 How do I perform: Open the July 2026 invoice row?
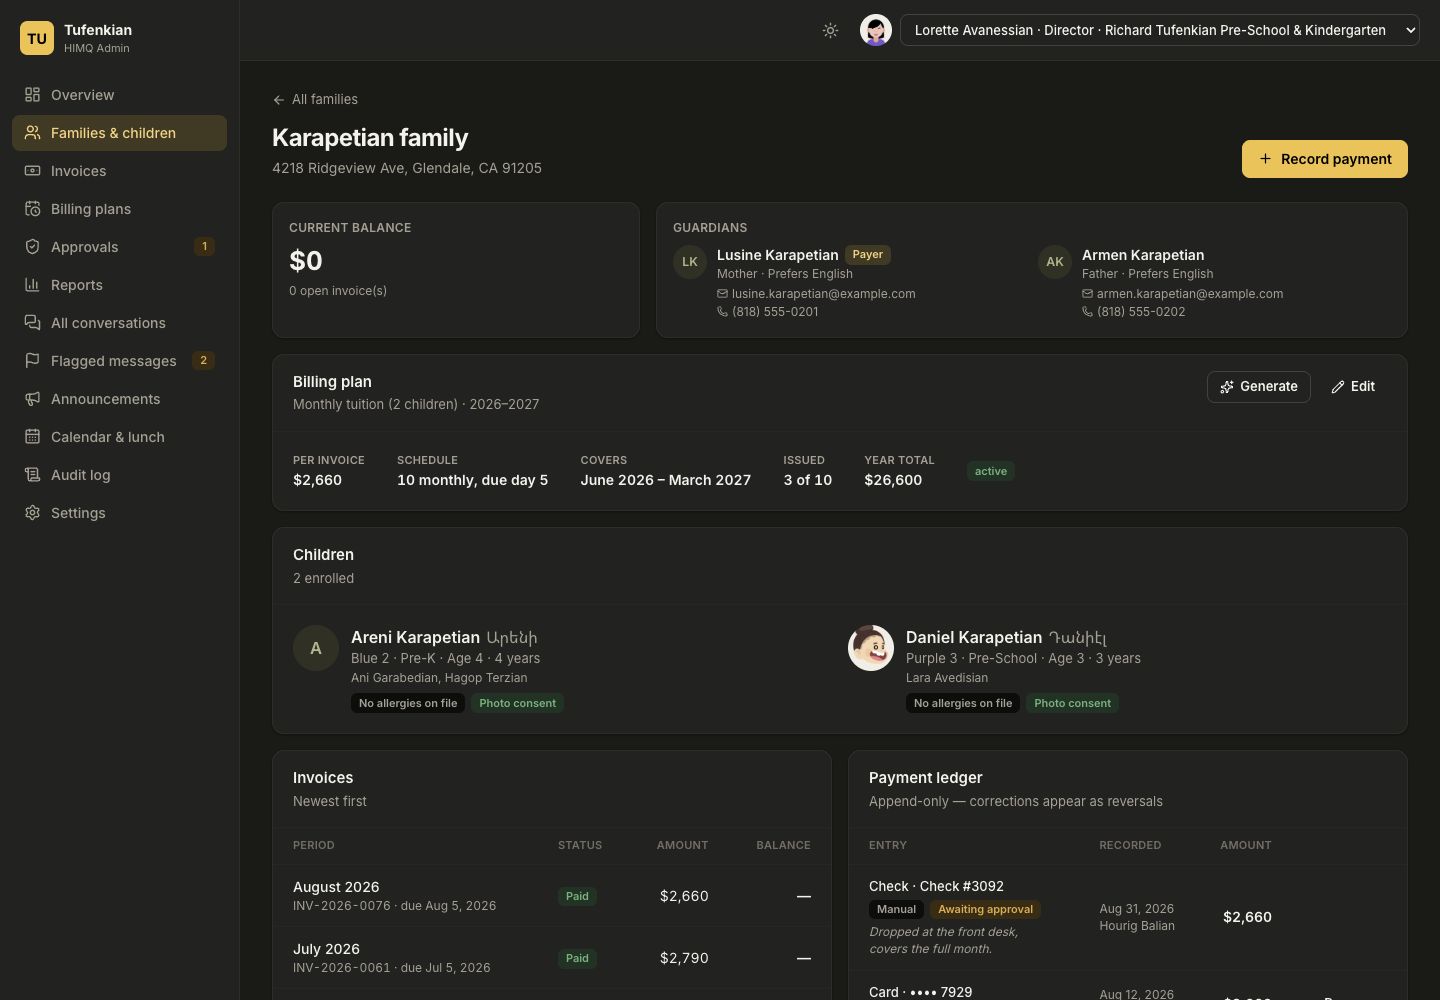(x=552, y=958)
